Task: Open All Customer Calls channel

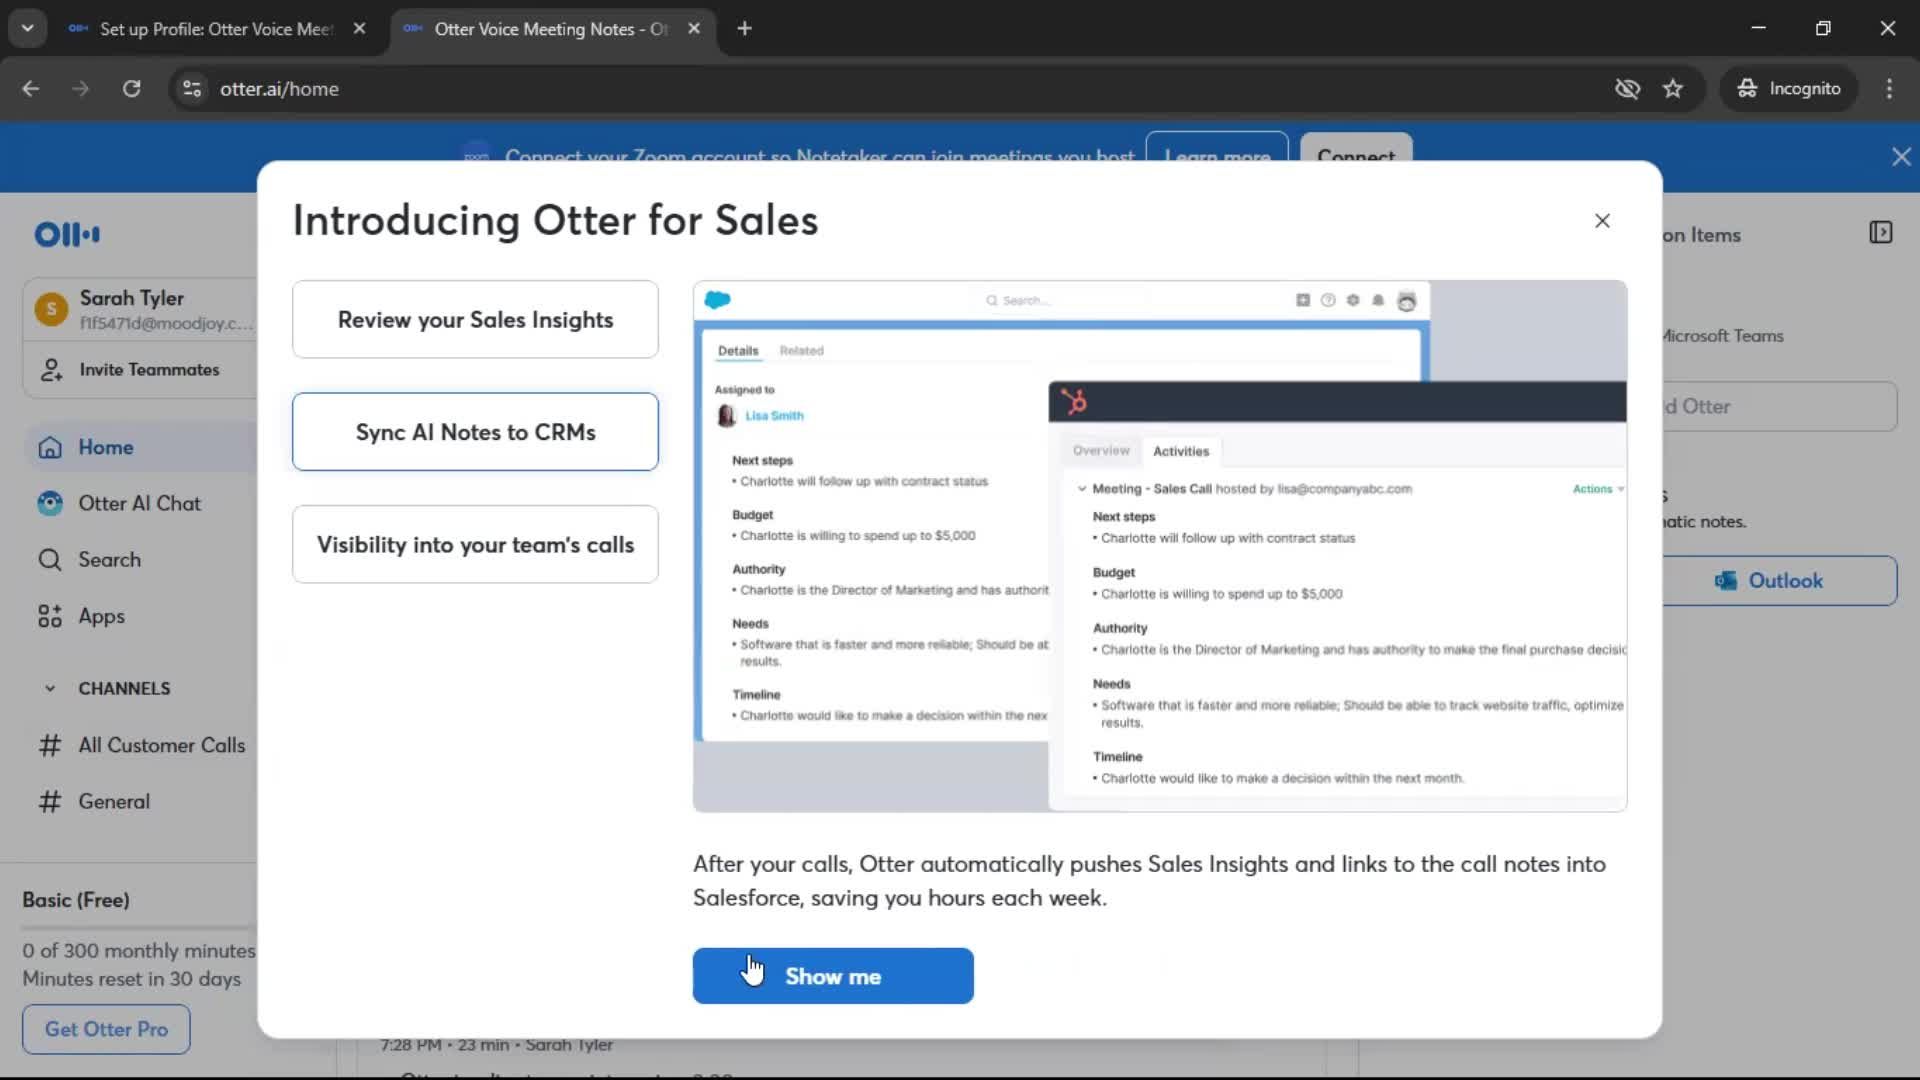Action: click(x=140, y=745)
